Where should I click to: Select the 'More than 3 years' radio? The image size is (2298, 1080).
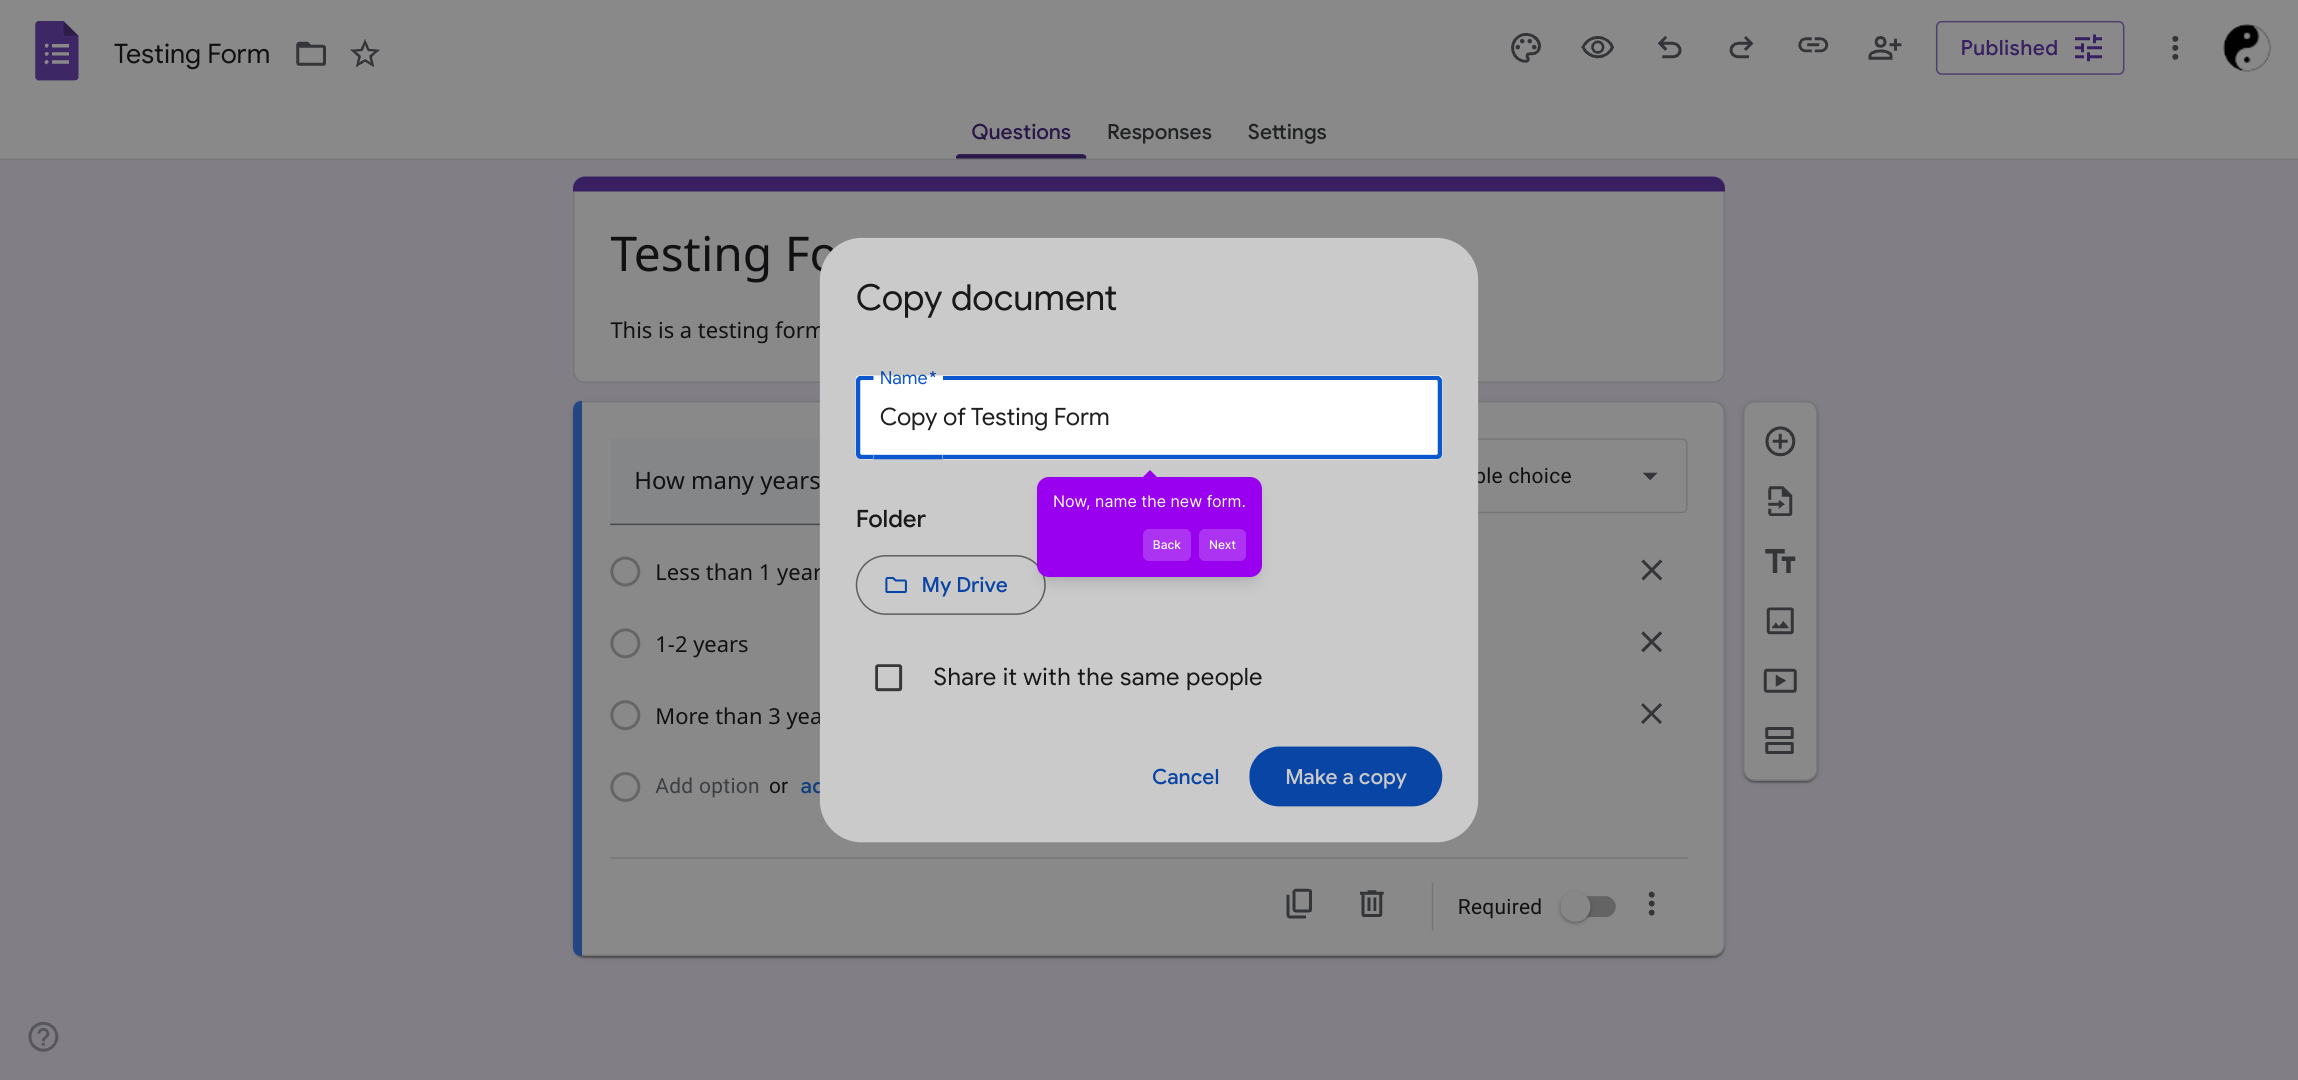625,715
